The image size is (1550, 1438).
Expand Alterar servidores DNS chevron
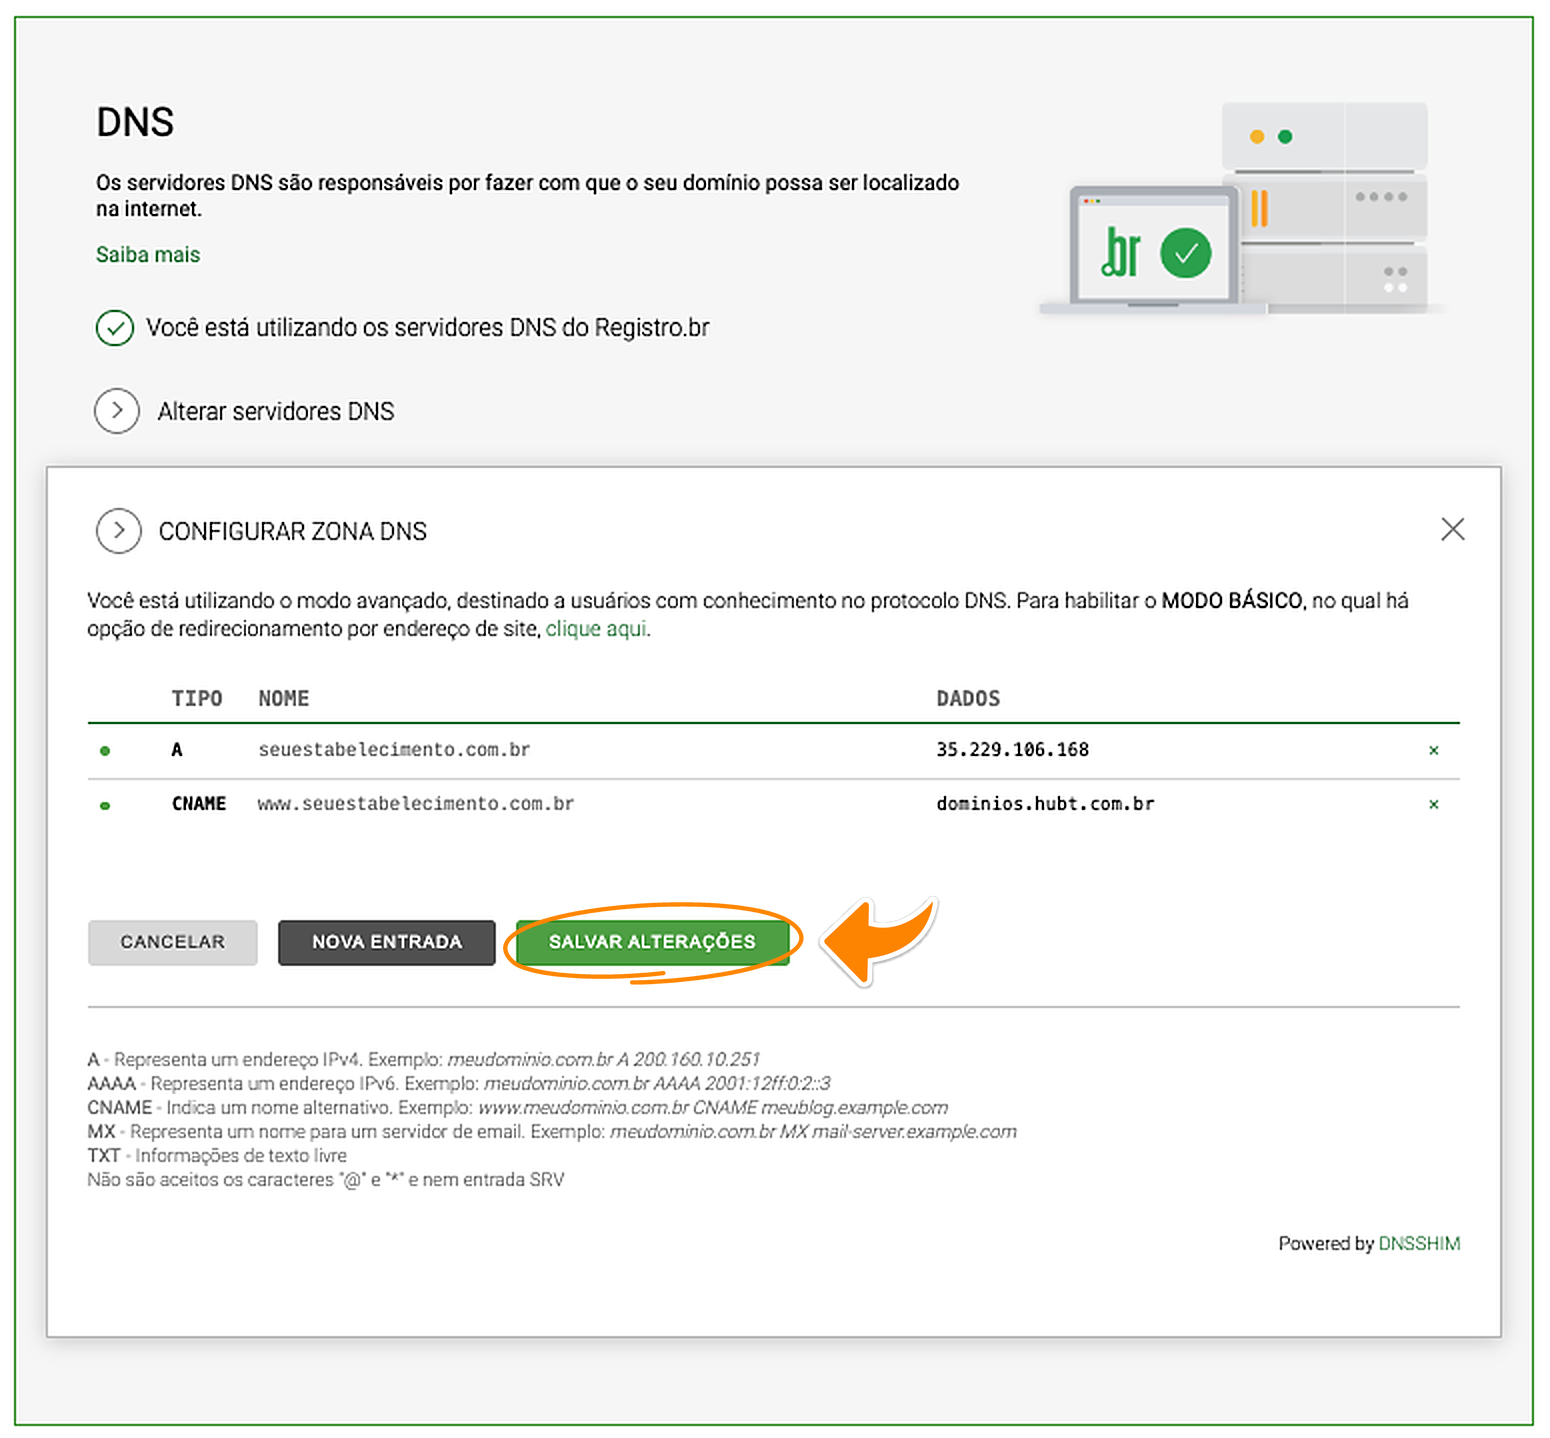(117, 411)
